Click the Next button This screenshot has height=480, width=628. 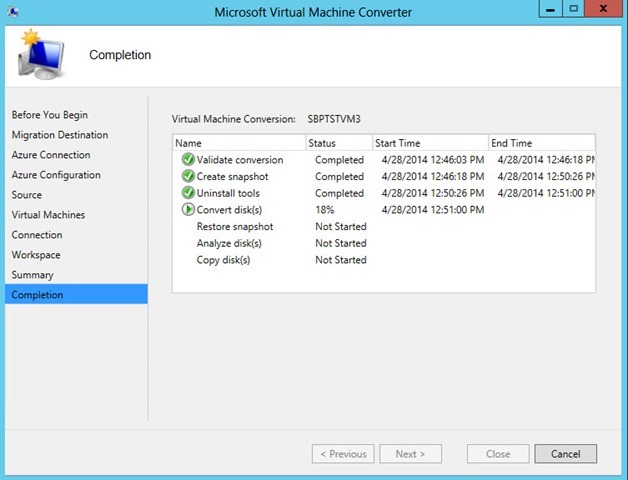pos(411,454)
